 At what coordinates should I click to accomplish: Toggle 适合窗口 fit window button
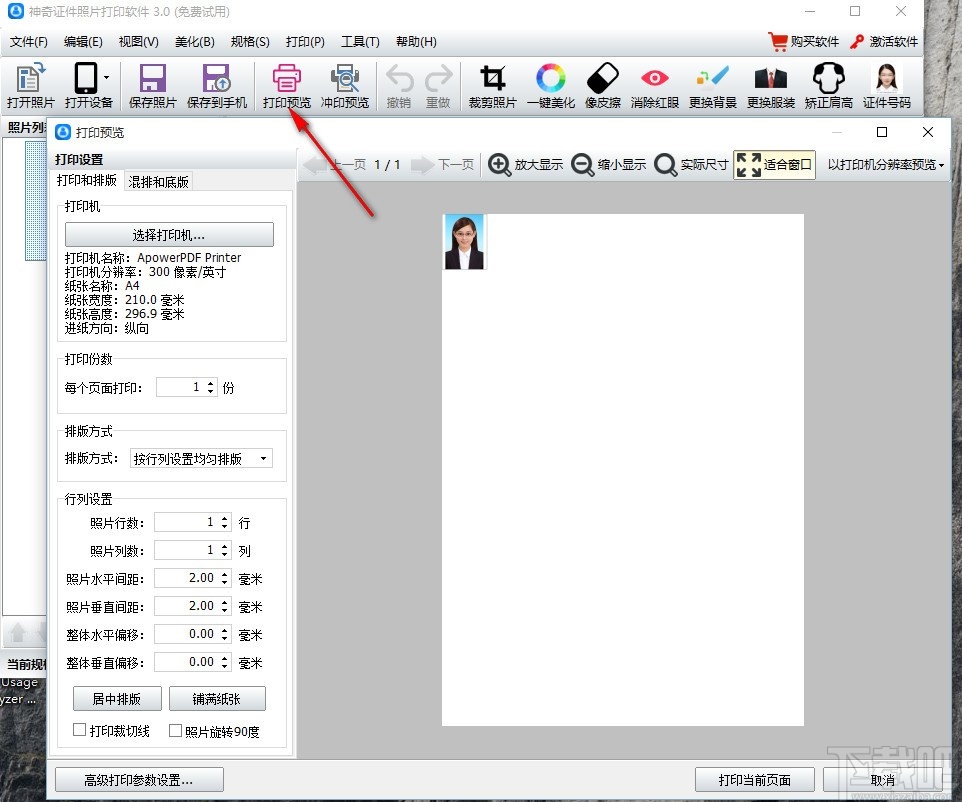tap(774, 164)
